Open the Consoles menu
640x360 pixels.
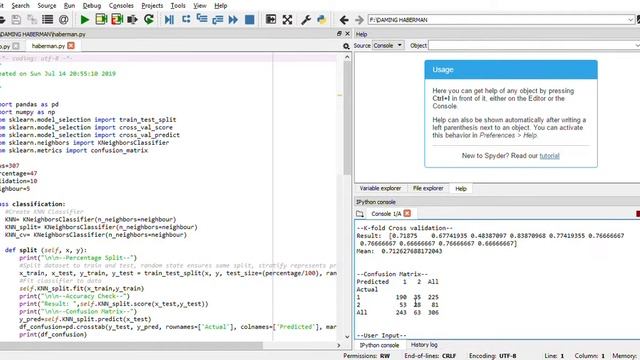121,6
